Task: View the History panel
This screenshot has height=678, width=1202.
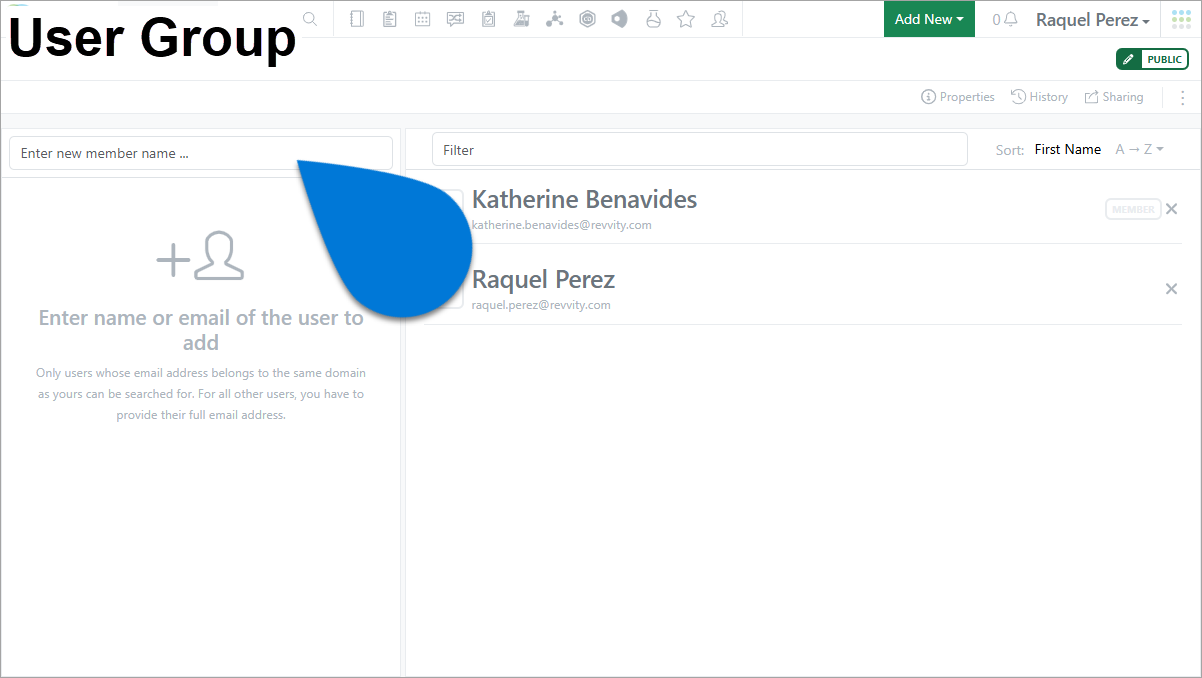Action: click(x=1039, y=97)
